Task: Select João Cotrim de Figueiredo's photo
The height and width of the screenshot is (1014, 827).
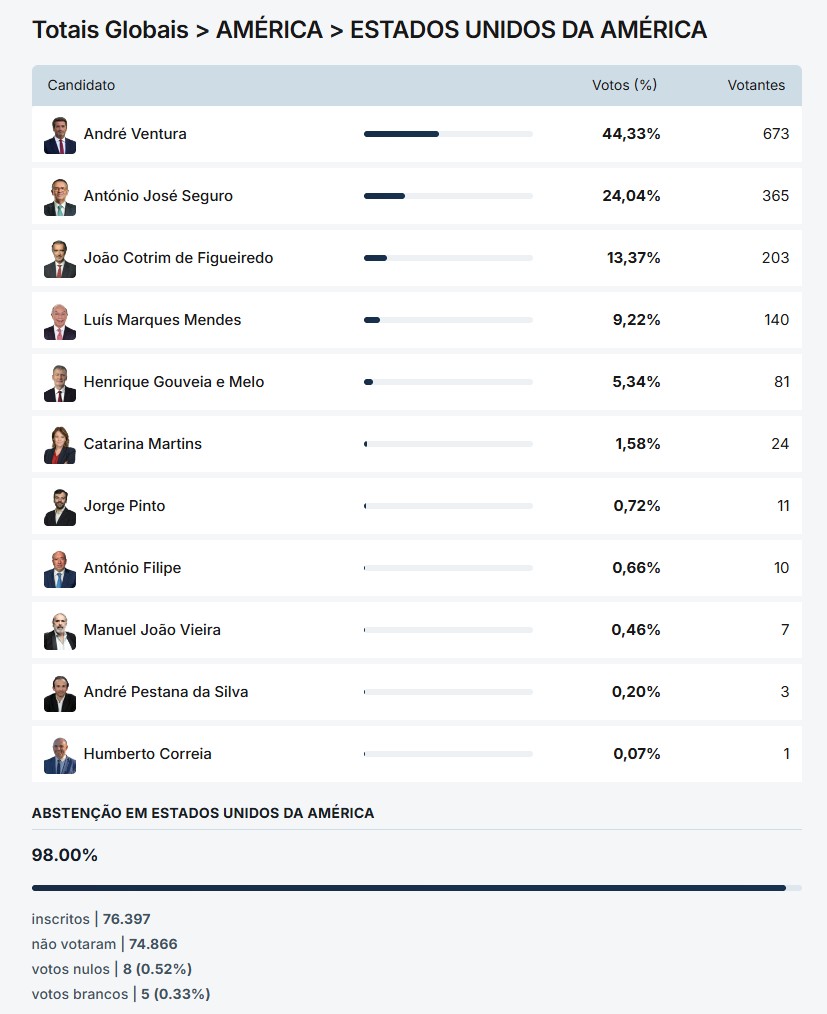Action: click(x=60, y=259)
